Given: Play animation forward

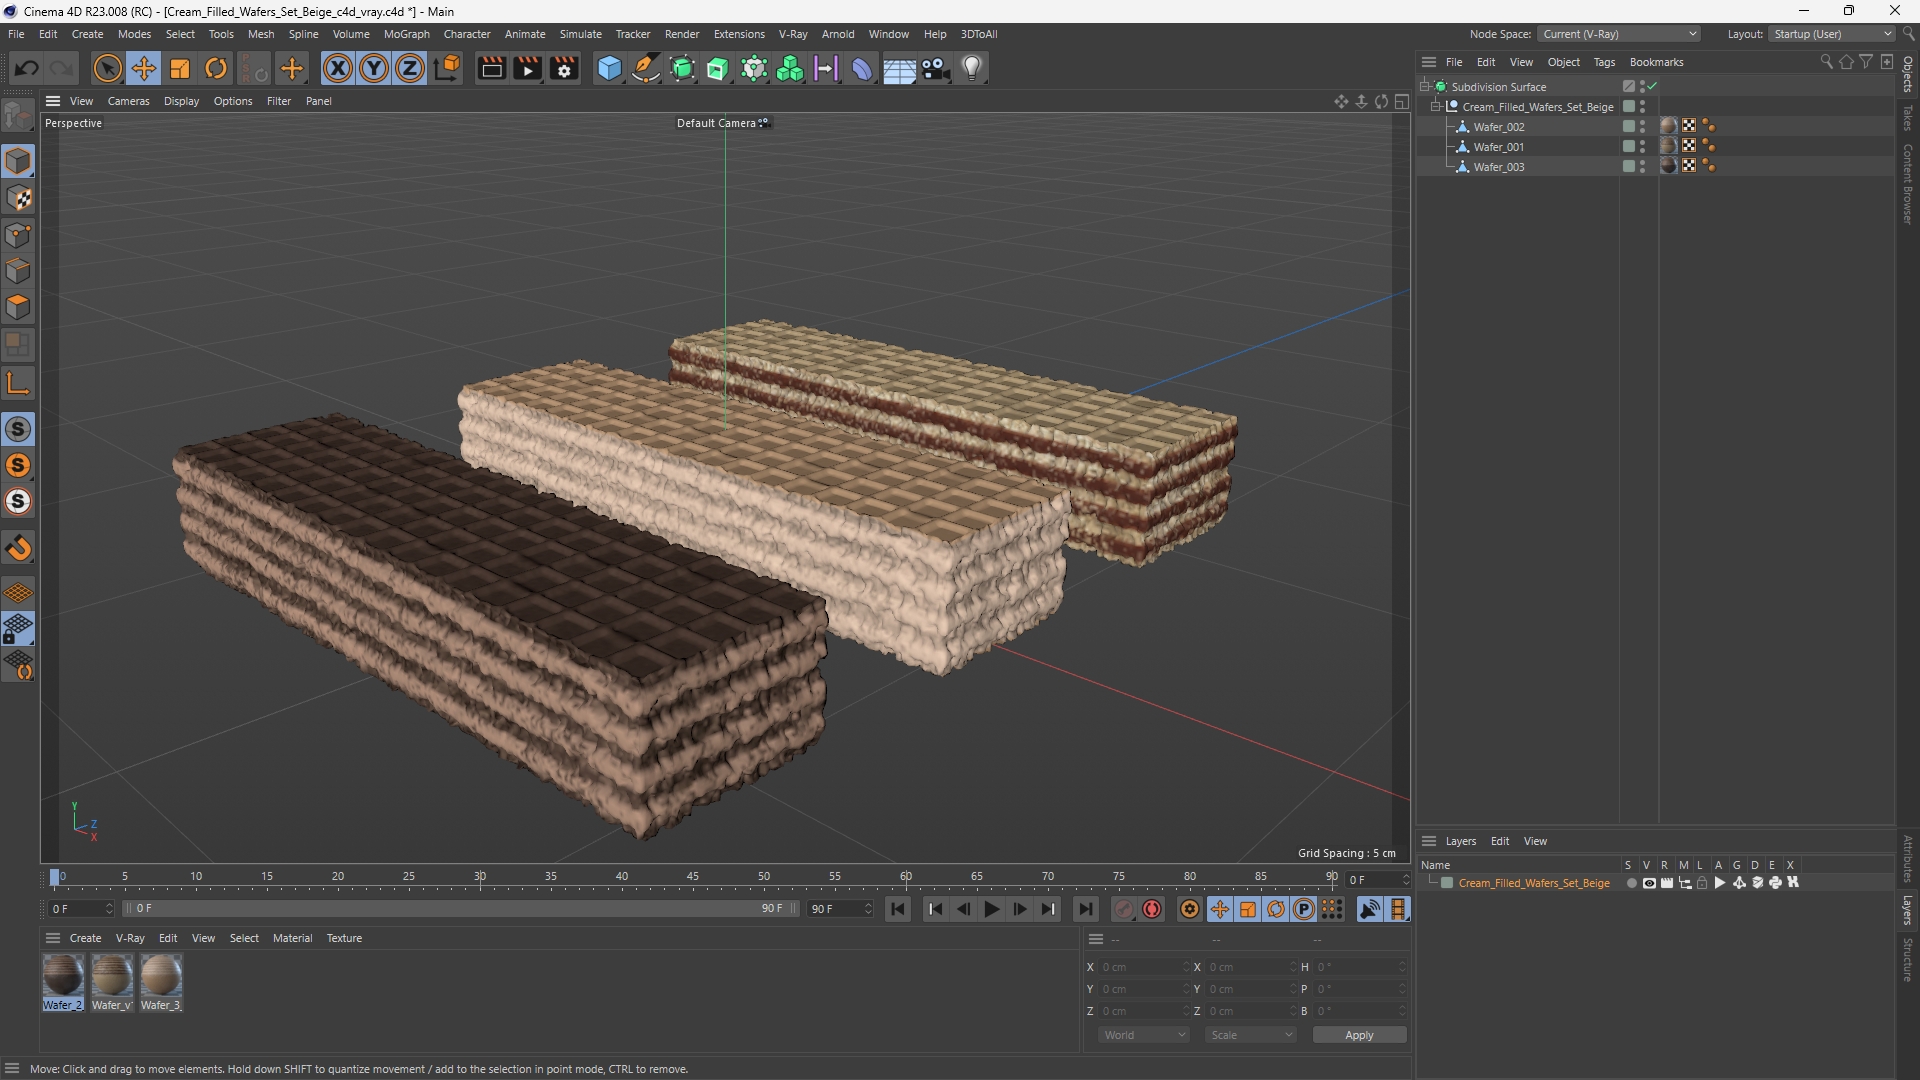Looking at the screenshot, I should tap(991, 909).
